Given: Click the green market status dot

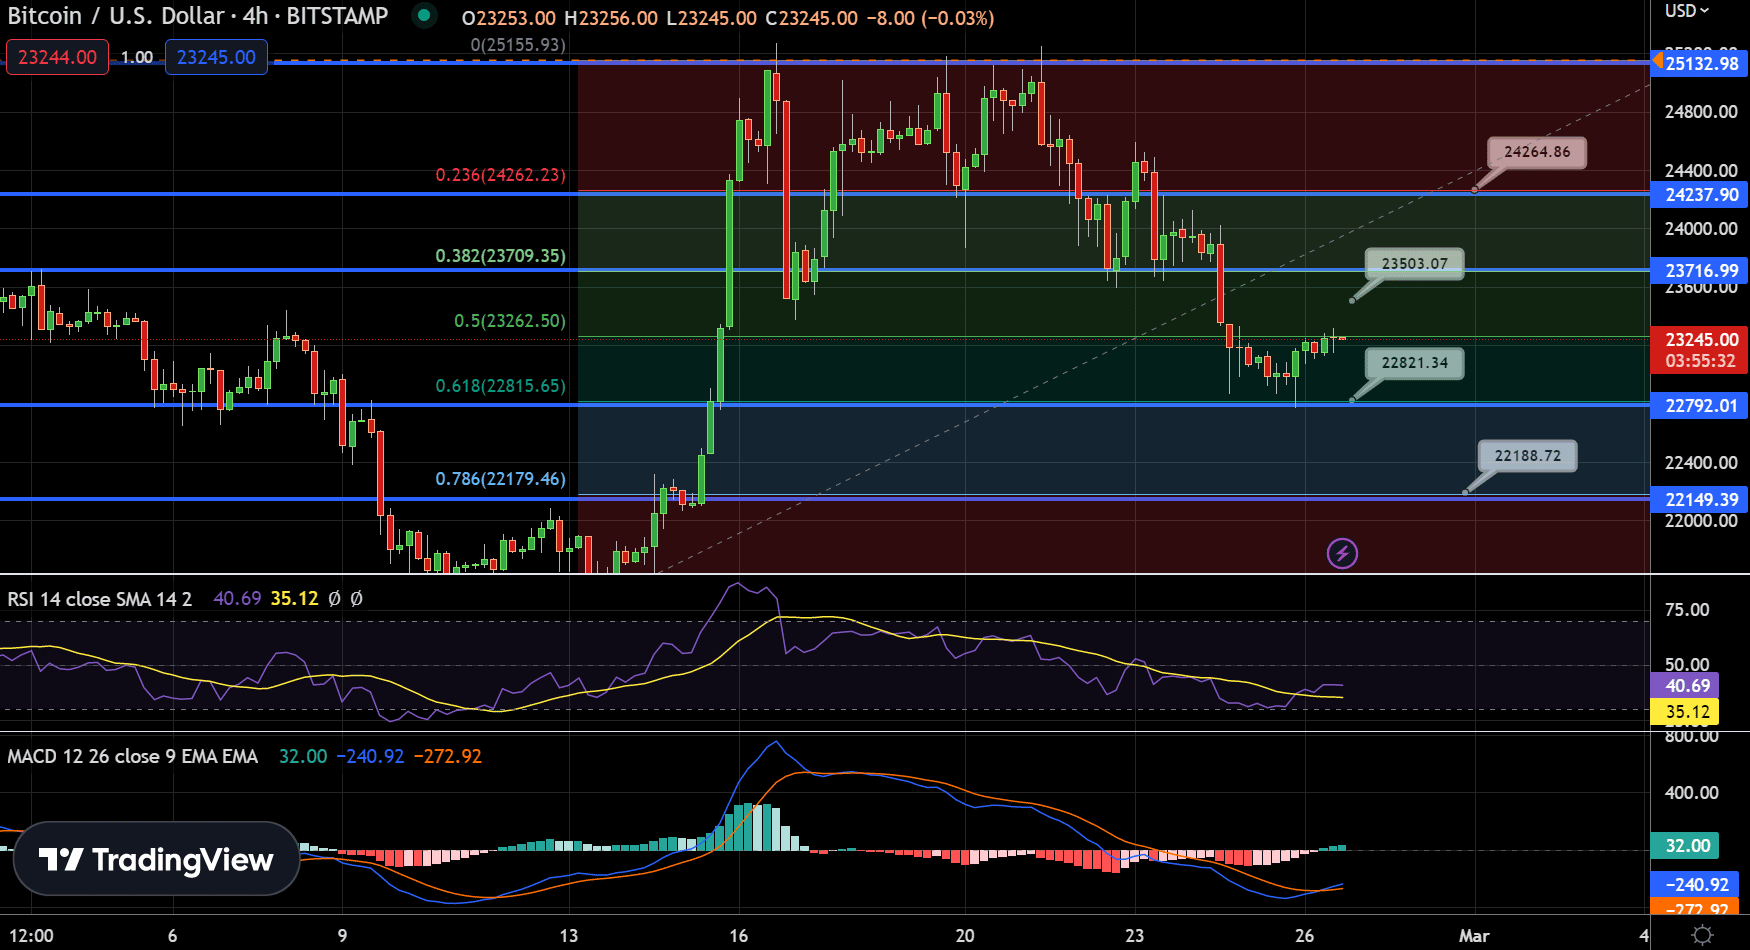Looking at the screenshot, I should [424, 15].
